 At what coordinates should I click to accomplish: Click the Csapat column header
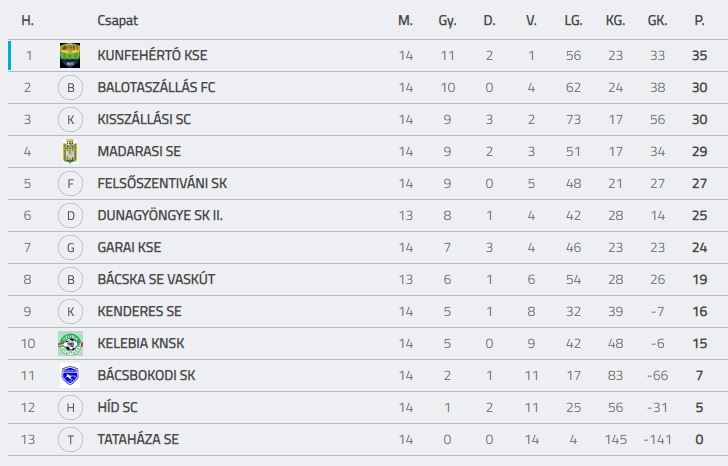(117, 21)
